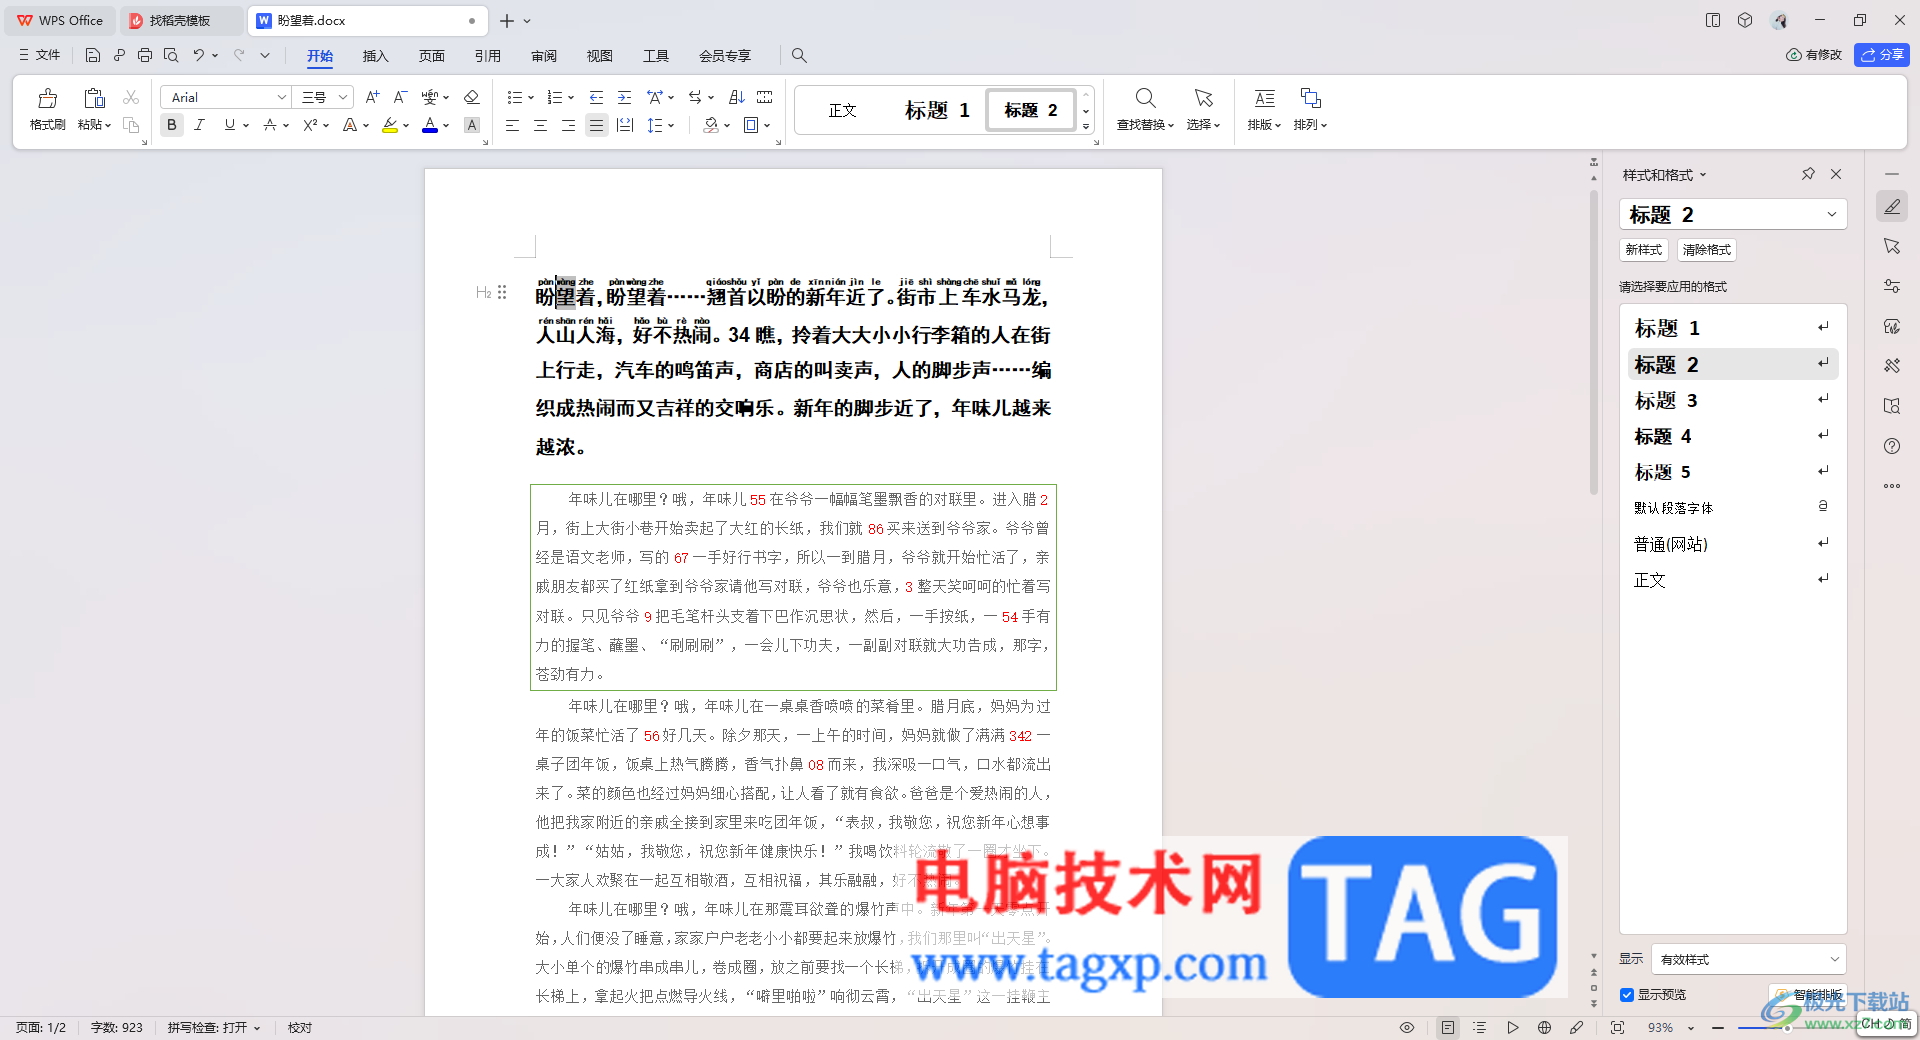Click the pen edit icon in right sidebar
Image resolution: width=1920 pixels, height=1040 pixels.
1892,206
